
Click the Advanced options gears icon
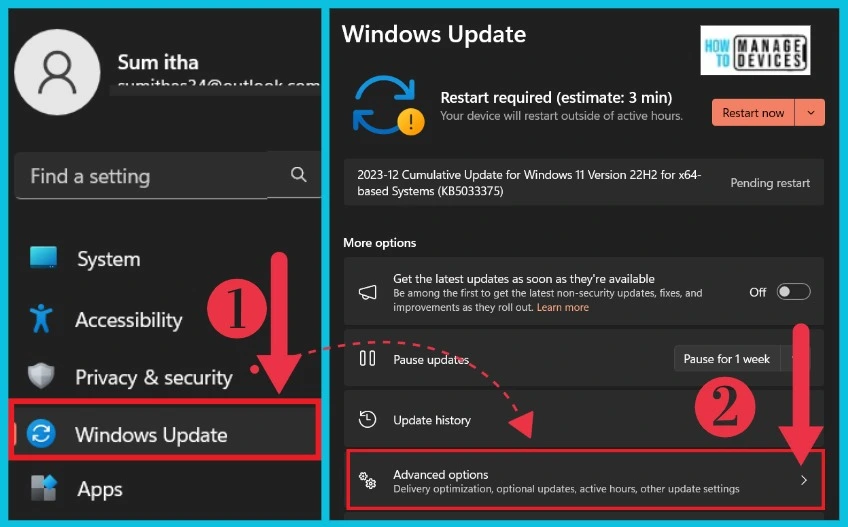pos(368,480)
